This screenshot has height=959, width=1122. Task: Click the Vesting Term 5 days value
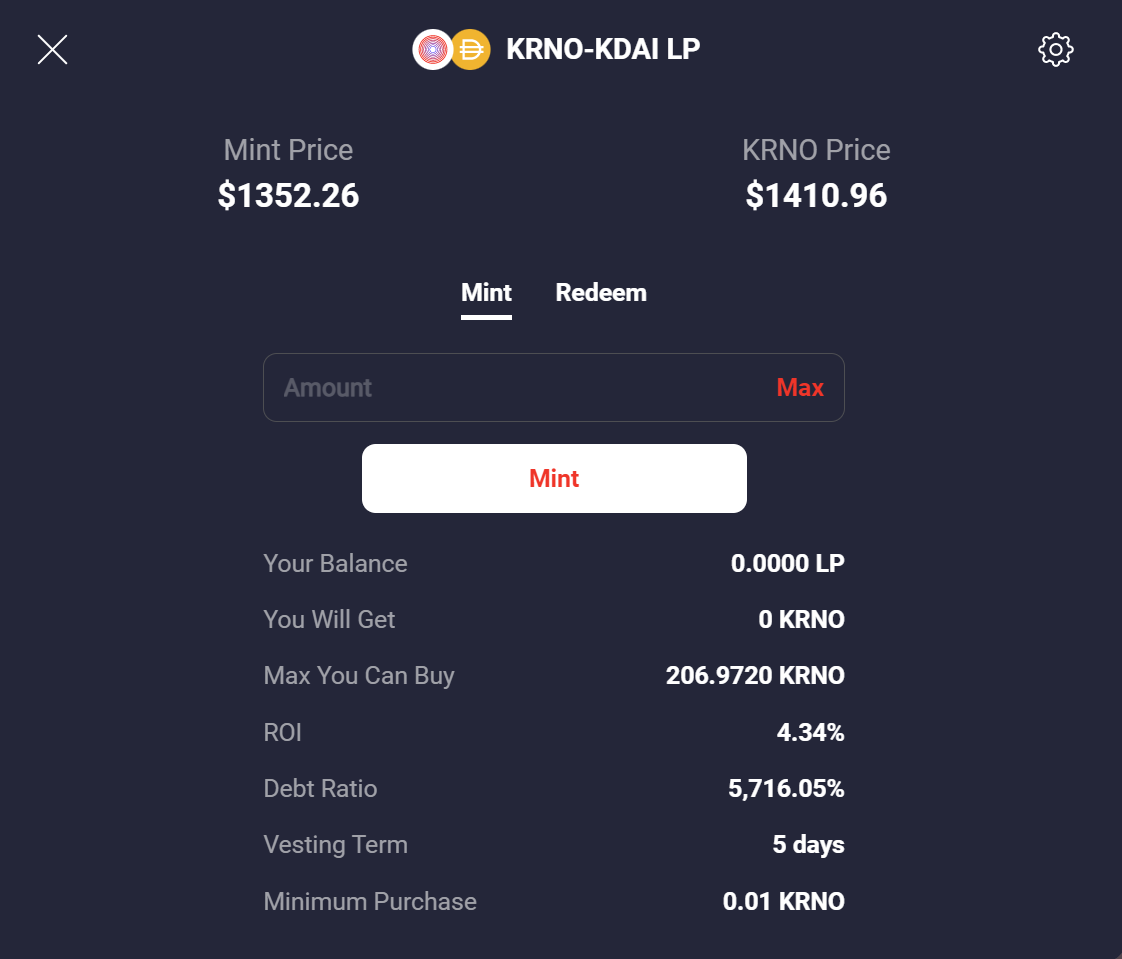[809, 844]
